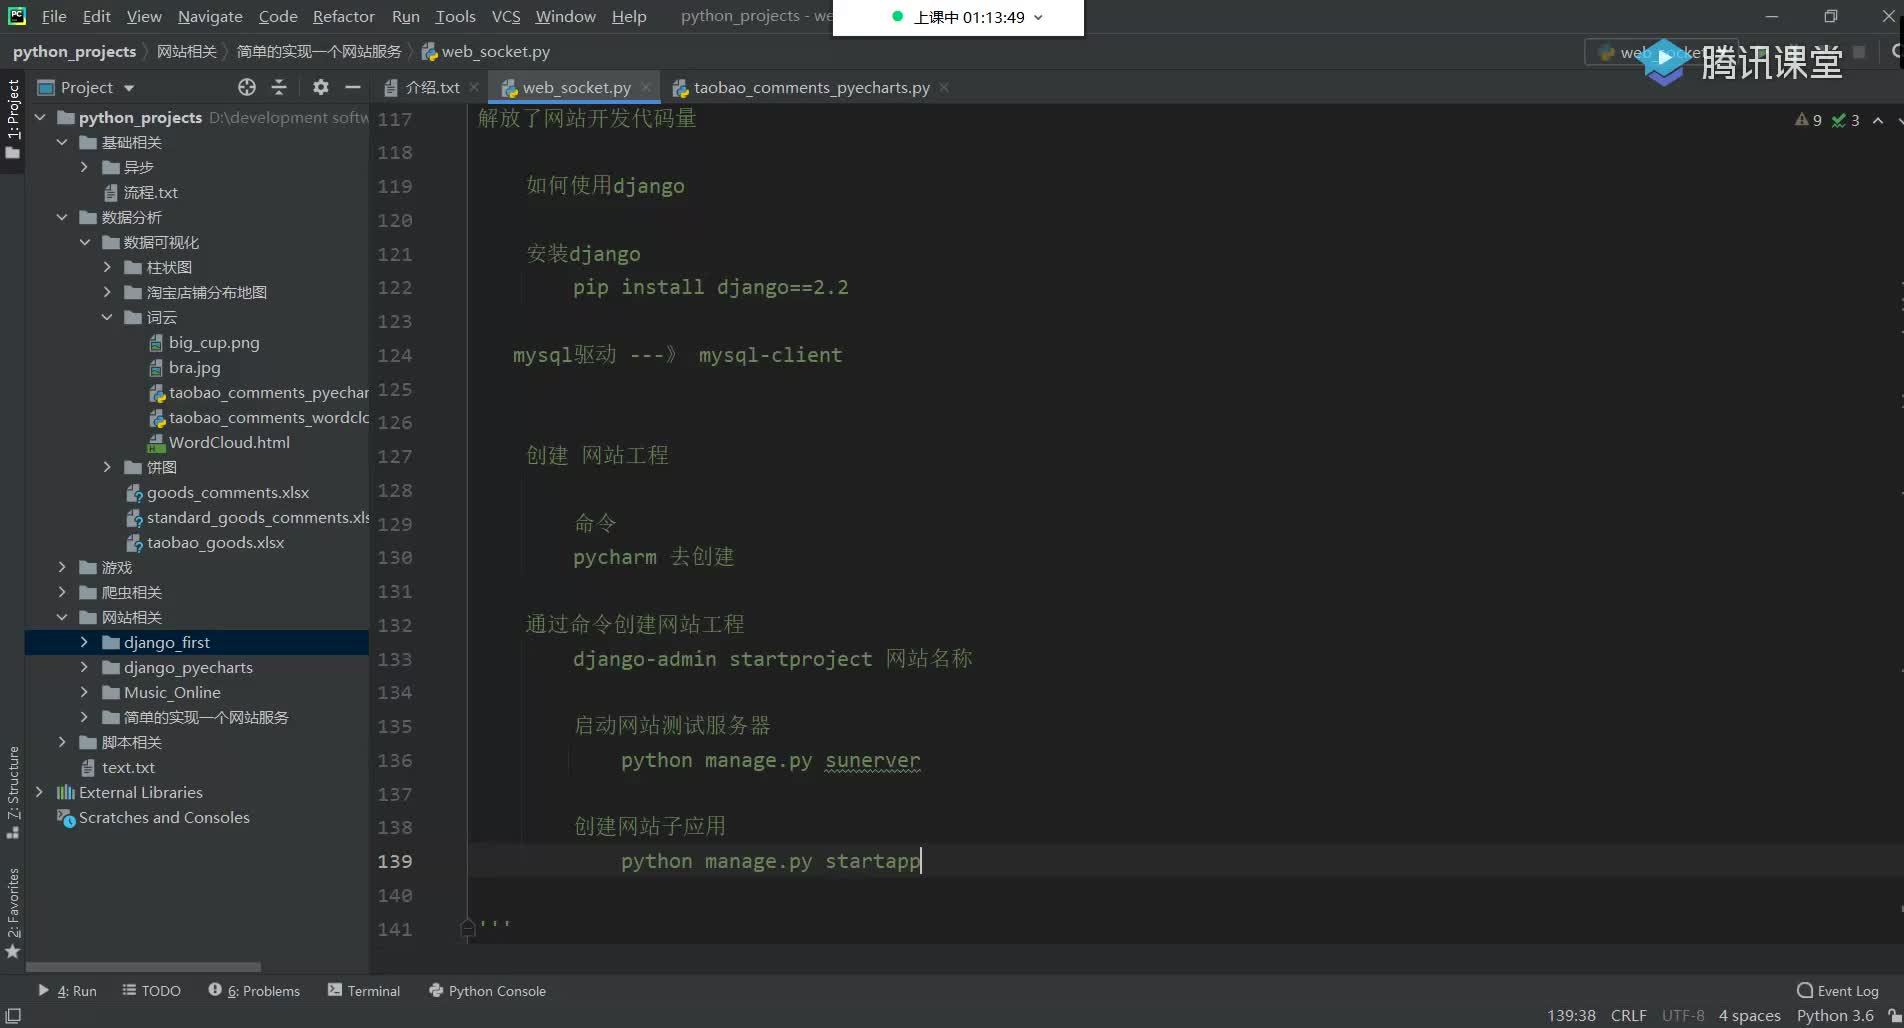Viewport: 1904px width, 1028px height.
Task: Open the Python Console tool window
Action: (x=487, y=990)
